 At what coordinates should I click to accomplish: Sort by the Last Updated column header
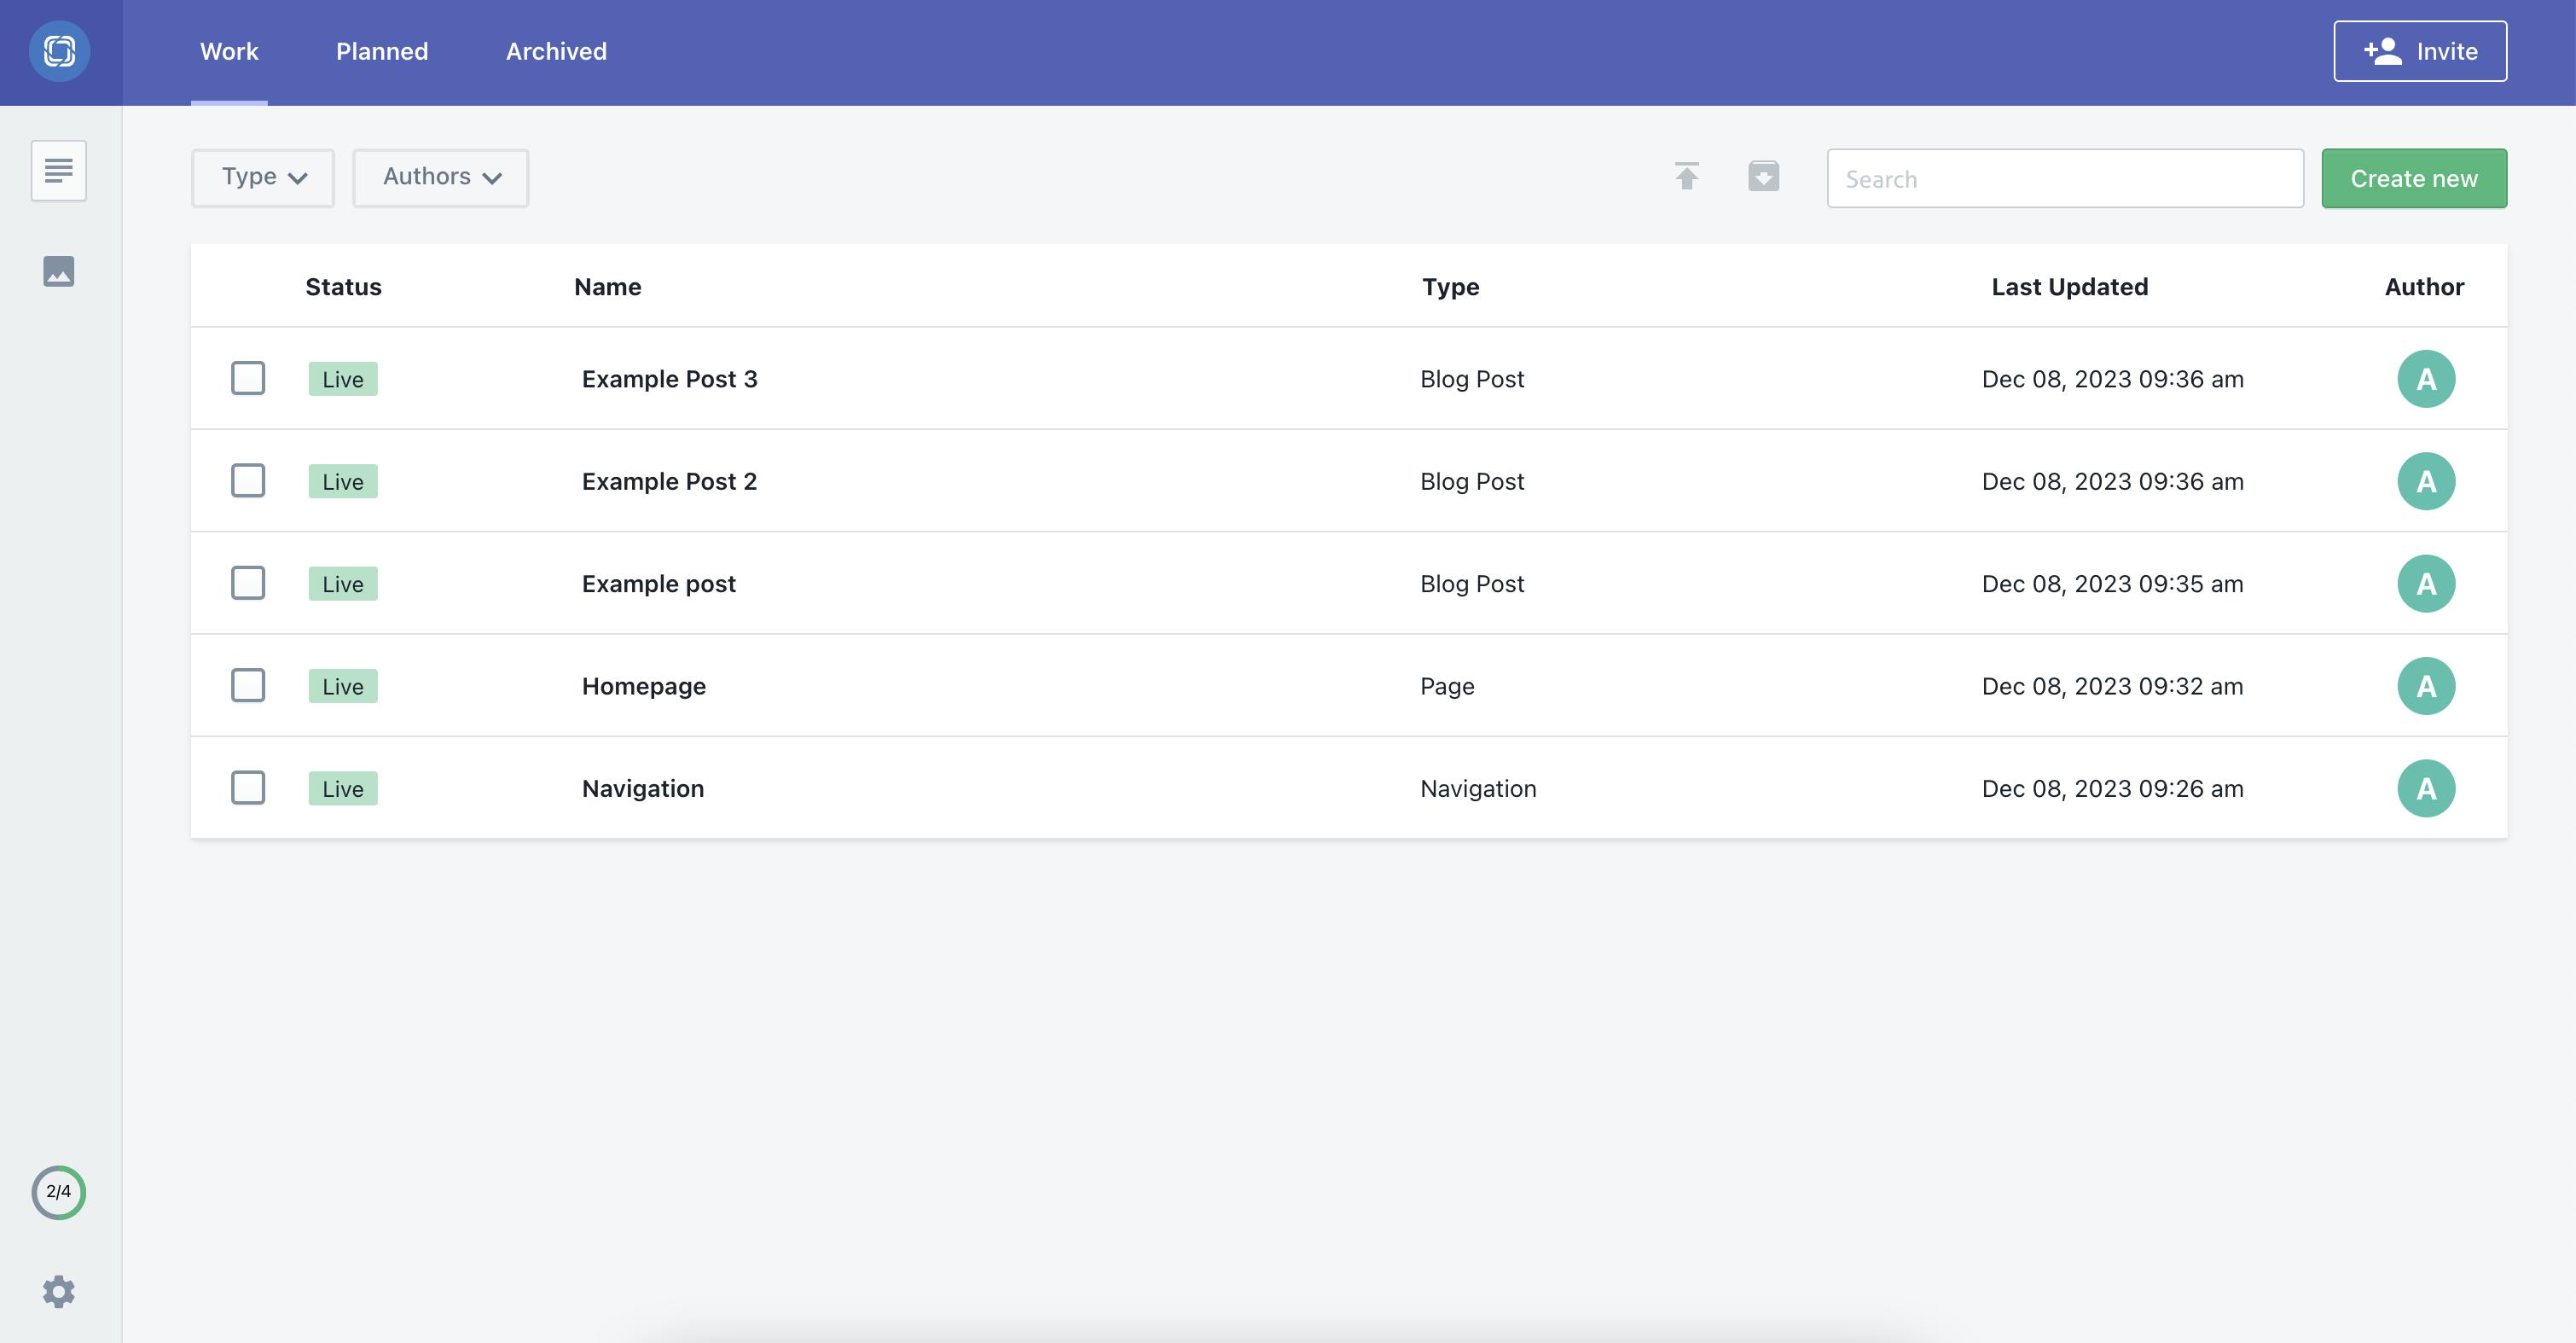(2069, 286)
